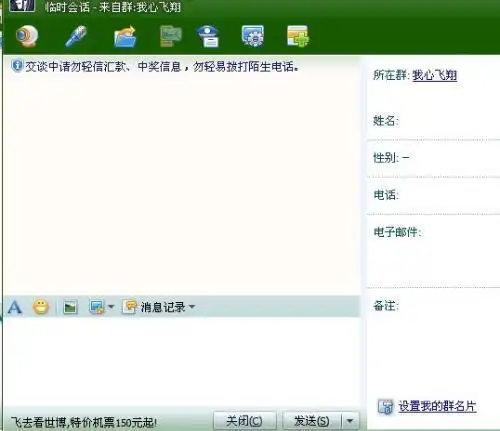Open the 消息记录 message history
This screenshot has height=431, width=500.
pos(154,307)
